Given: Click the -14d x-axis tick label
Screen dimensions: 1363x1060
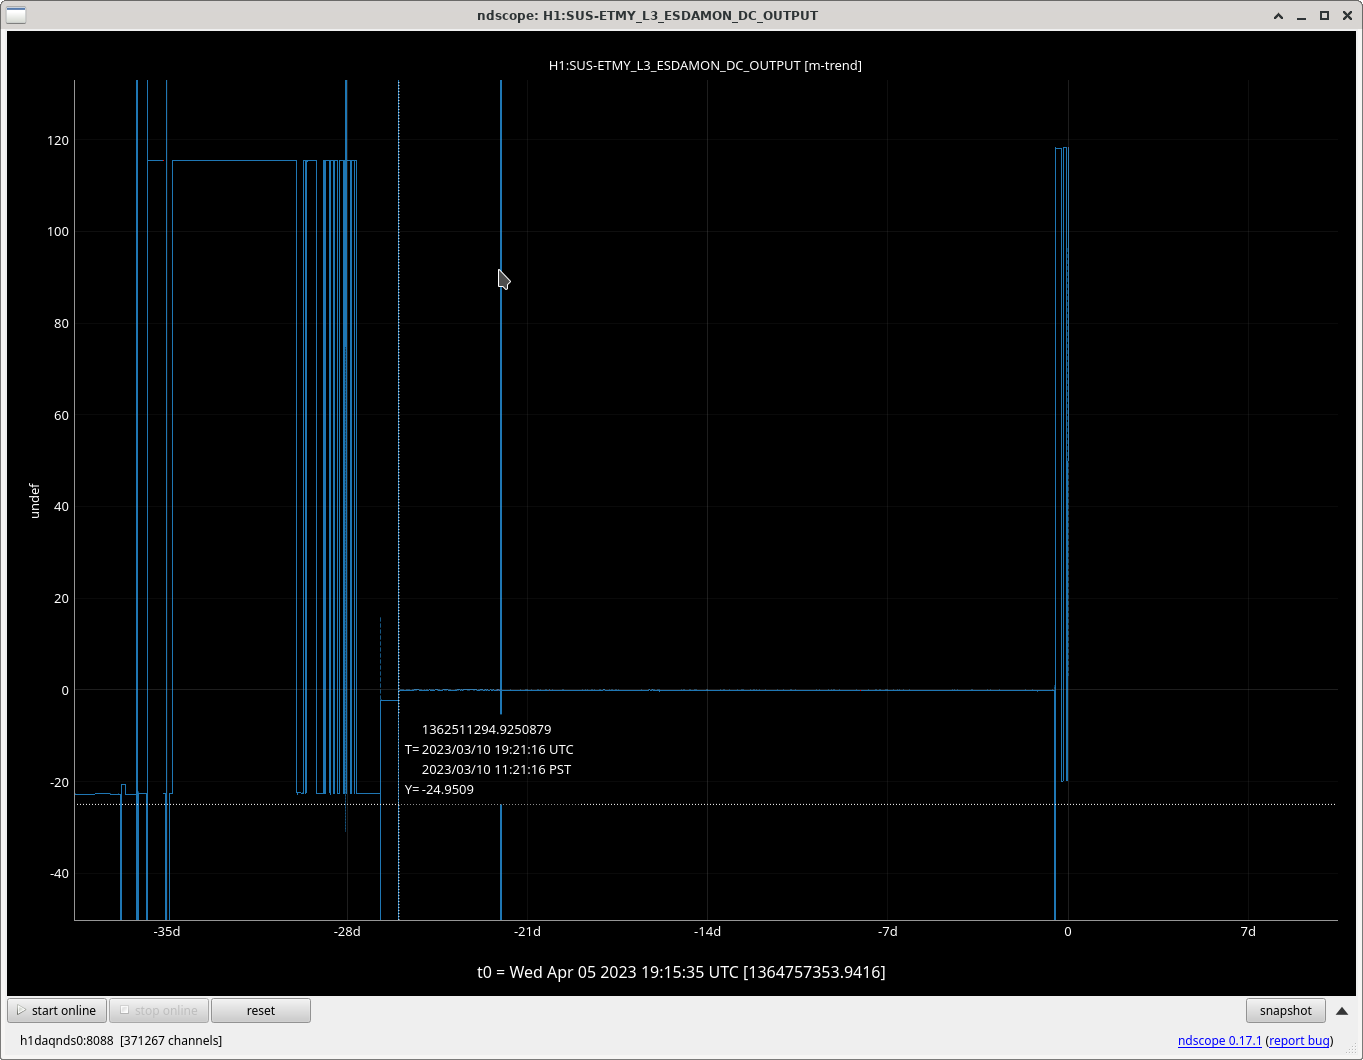Looking at the screenshot, I should click(707, 931).
